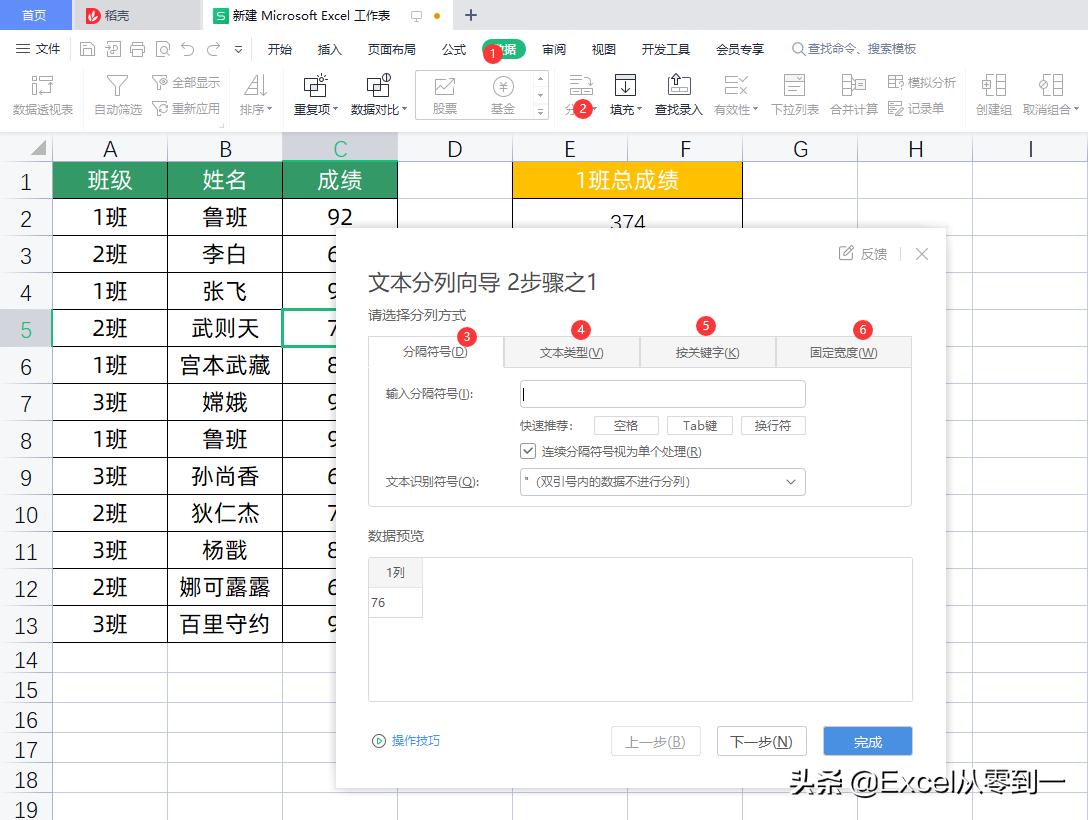Switch to the 文本类型 tab

tap(571, 351)
